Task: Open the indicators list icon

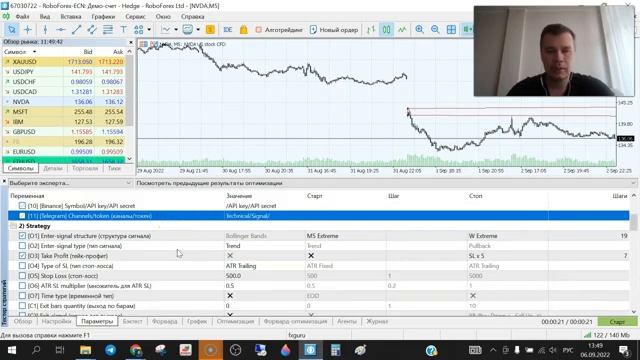Action: (166, 29)
